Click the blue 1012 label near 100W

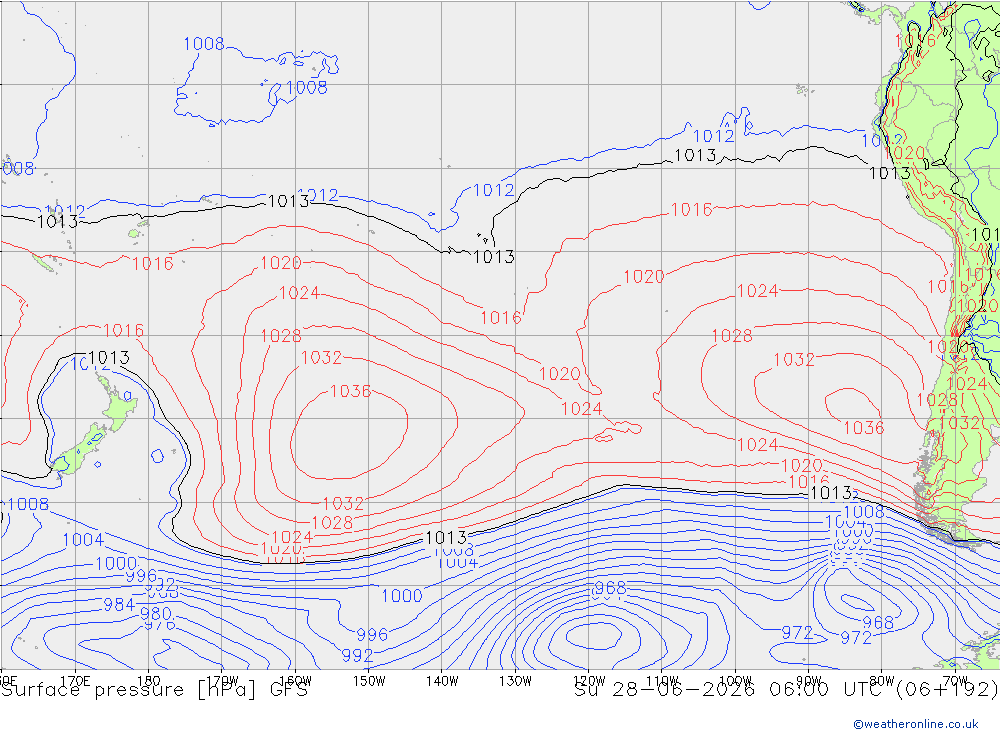(x=714, y=136)
